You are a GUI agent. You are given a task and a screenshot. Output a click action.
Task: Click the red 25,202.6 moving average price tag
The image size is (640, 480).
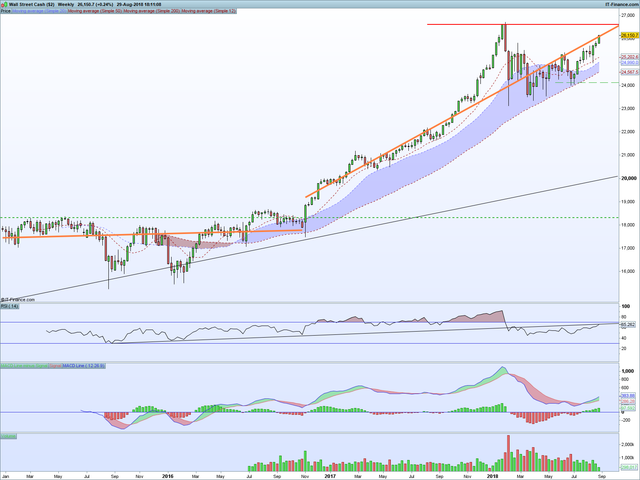tap(630, 57)
